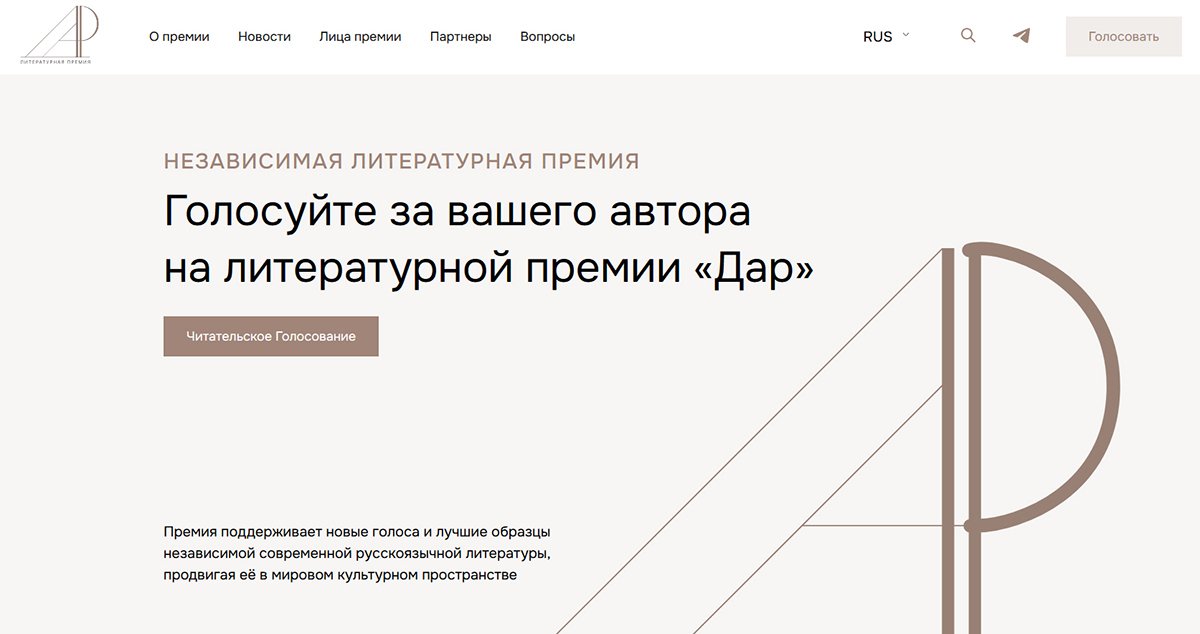Open the Партнеры page
The image size is (1200, 634).
pyautogui.click(x=459, y=36)
